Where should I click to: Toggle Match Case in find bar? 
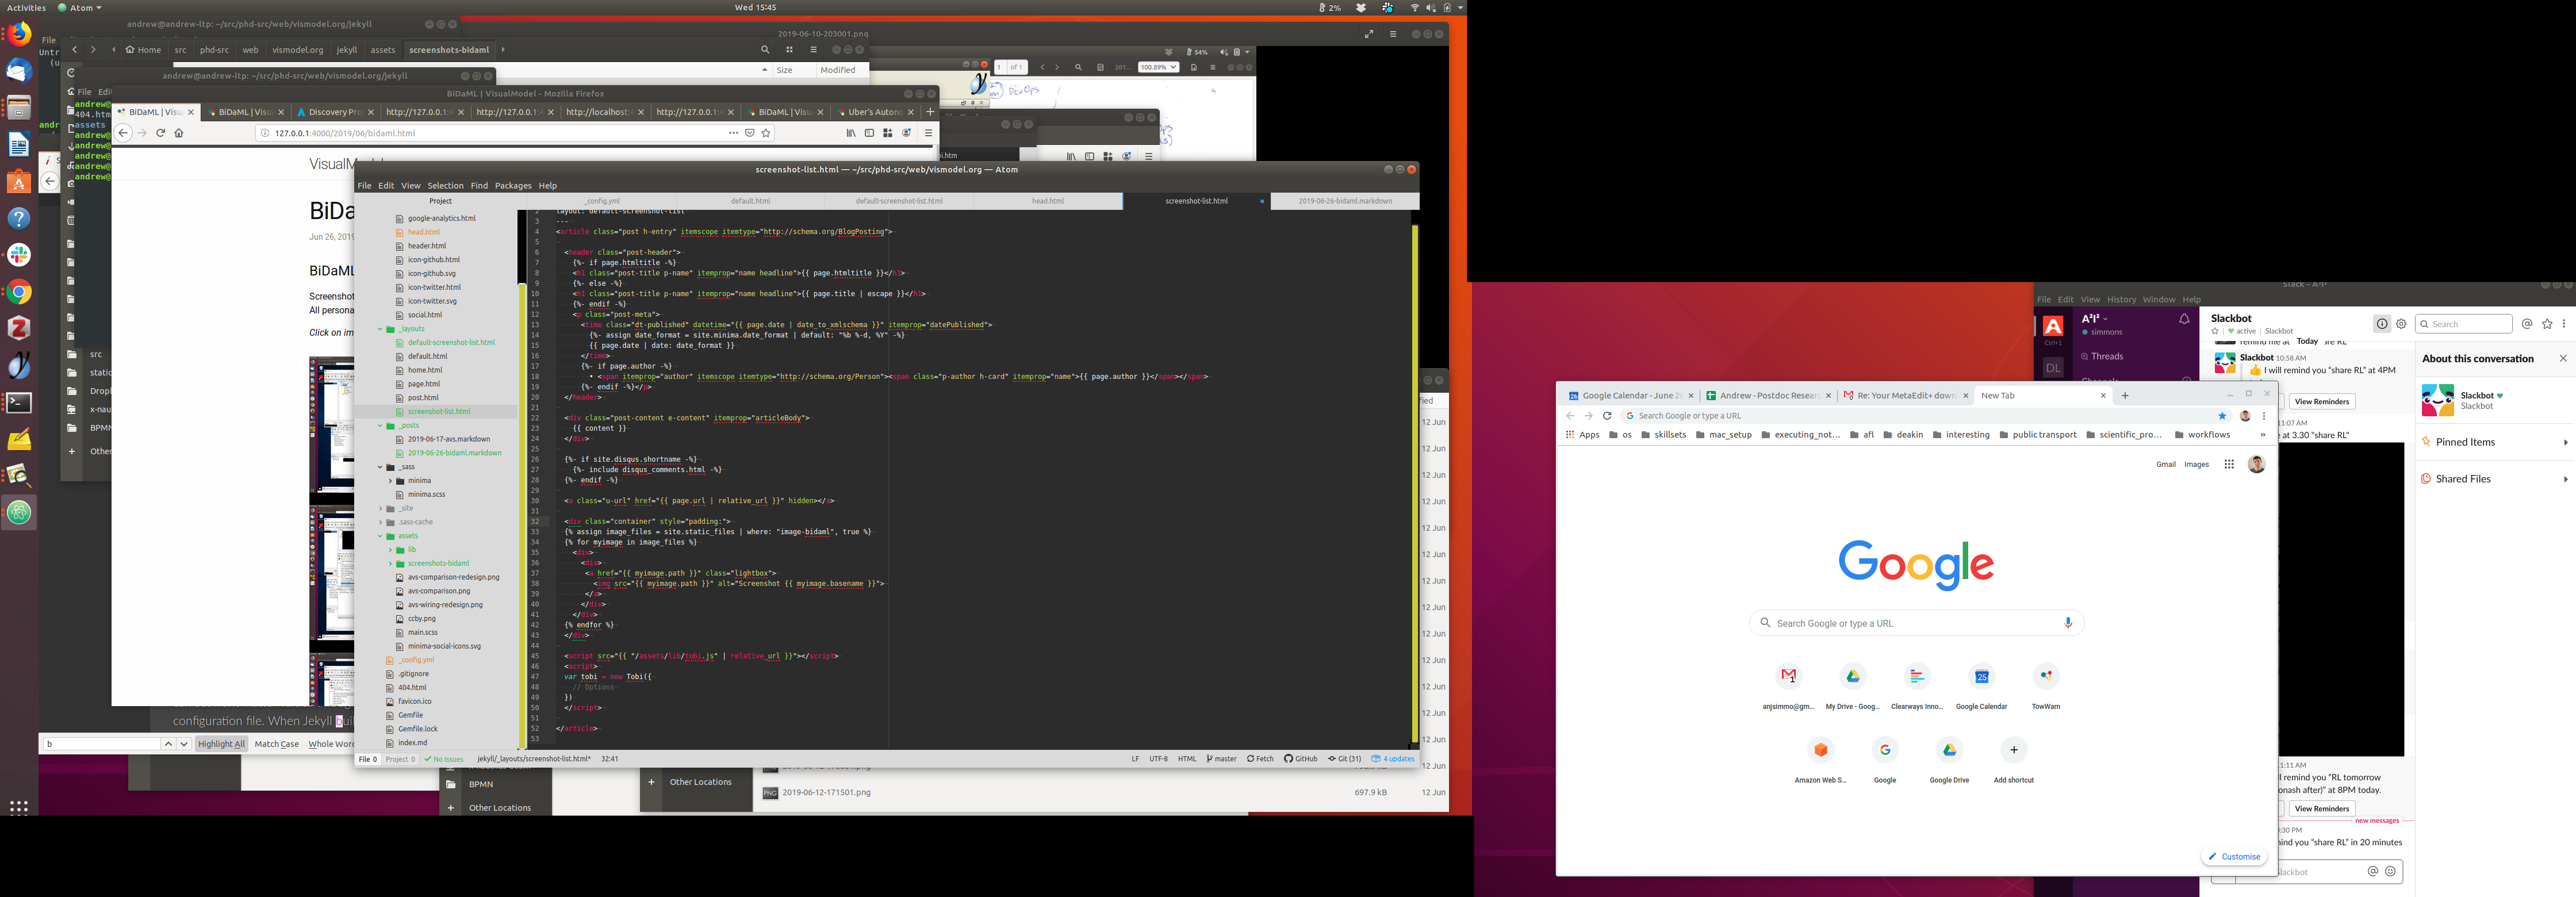click(x=277, y=744)
